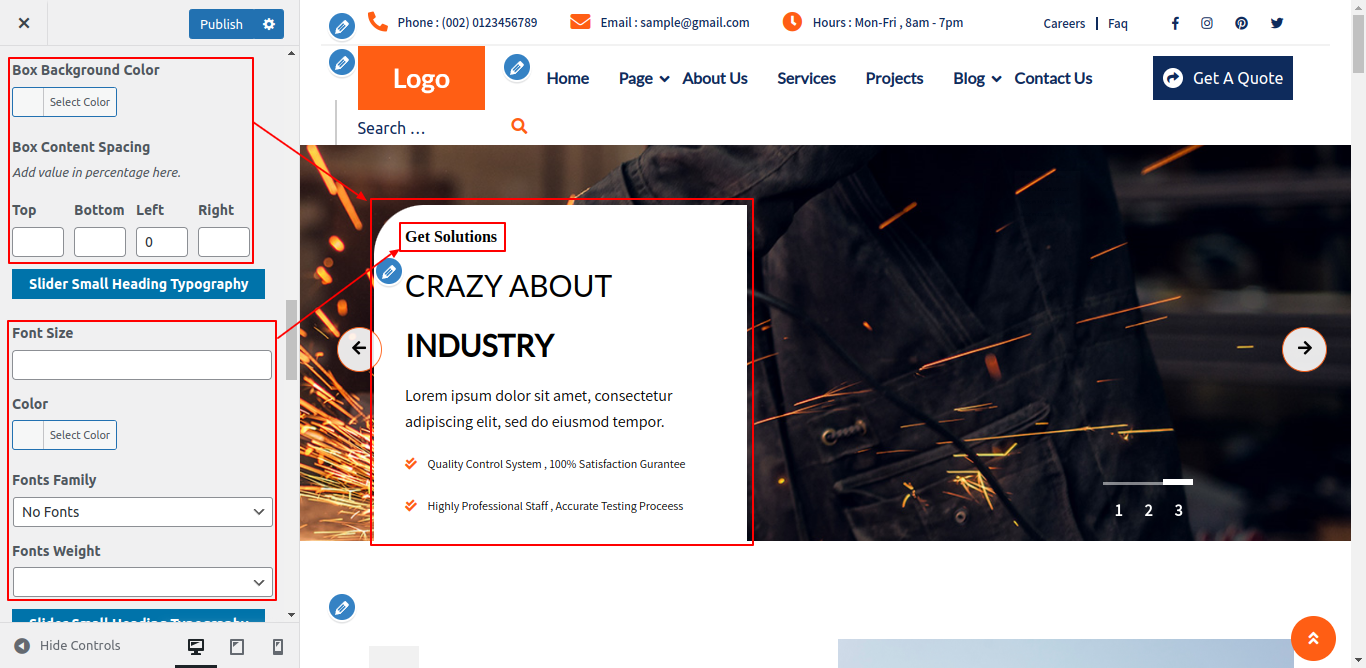This screenshot has height=668, width=1366.
Task: Click the Font Size input field
Action: [x=142, y=365]
